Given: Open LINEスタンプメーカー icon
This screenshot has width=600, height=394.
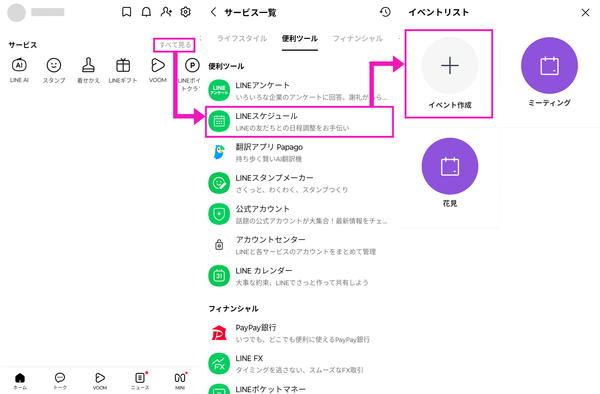Looking at the screenshot, I should [x=219, y=183].
